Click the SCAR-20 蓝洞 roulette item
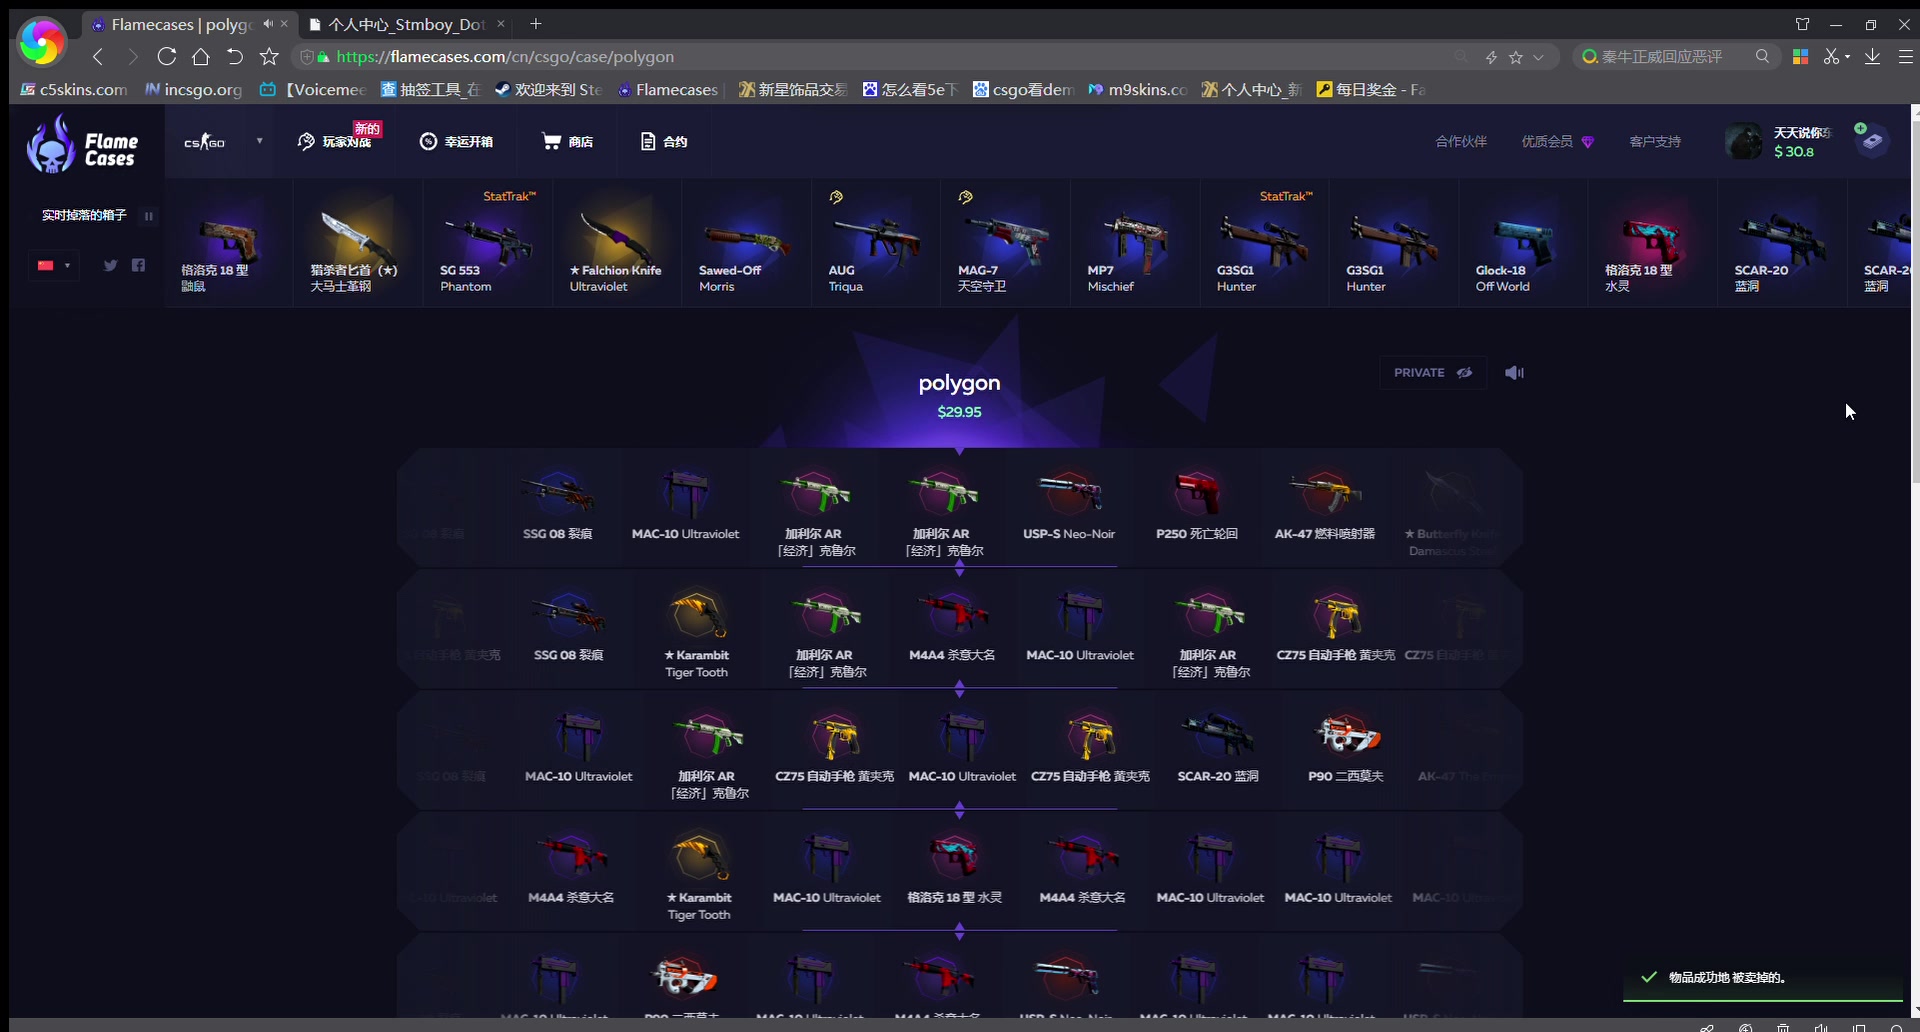The image size is (1920, 1032). 1218,750
